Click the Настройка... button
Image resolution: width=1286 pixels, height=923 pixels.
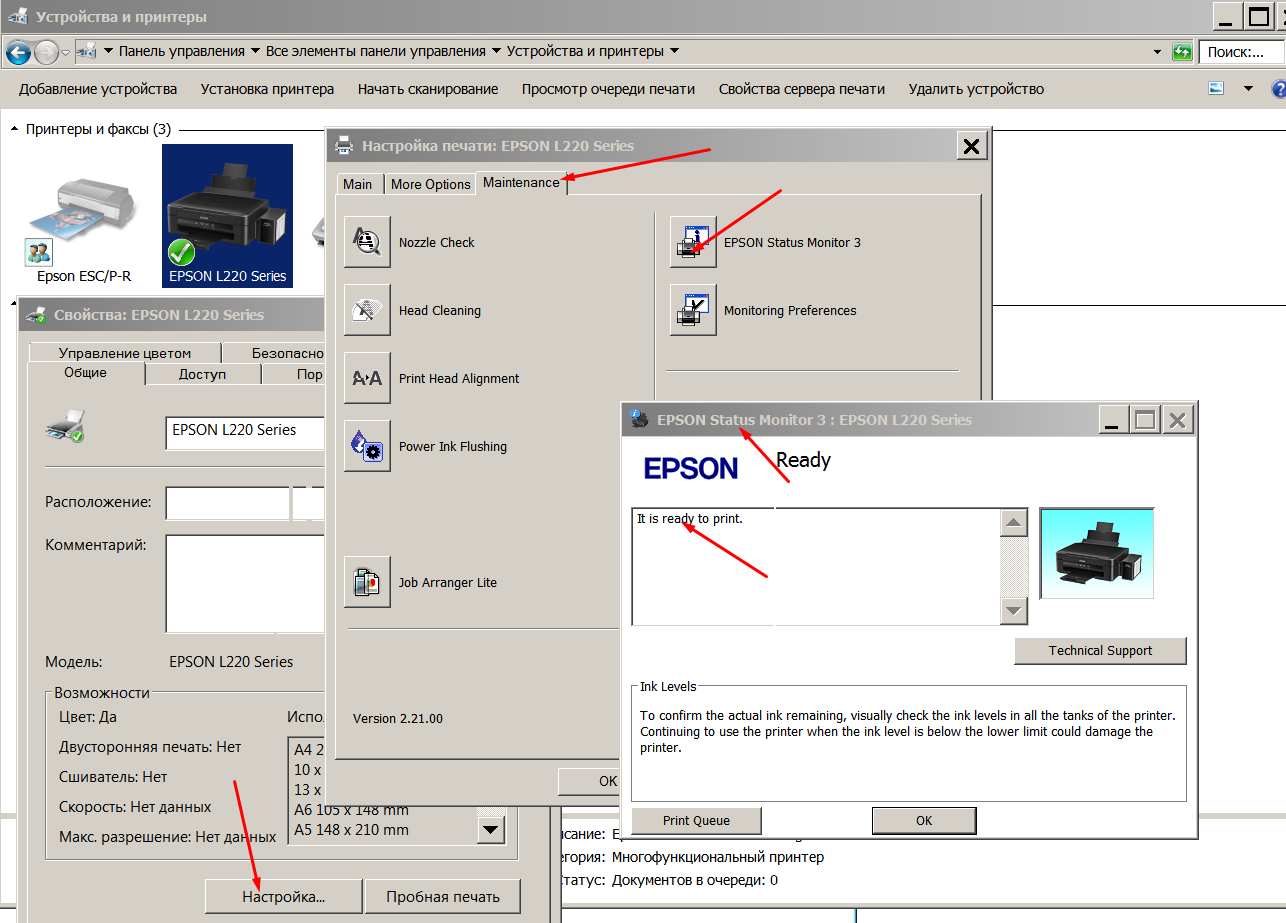[x=284, y=897]
